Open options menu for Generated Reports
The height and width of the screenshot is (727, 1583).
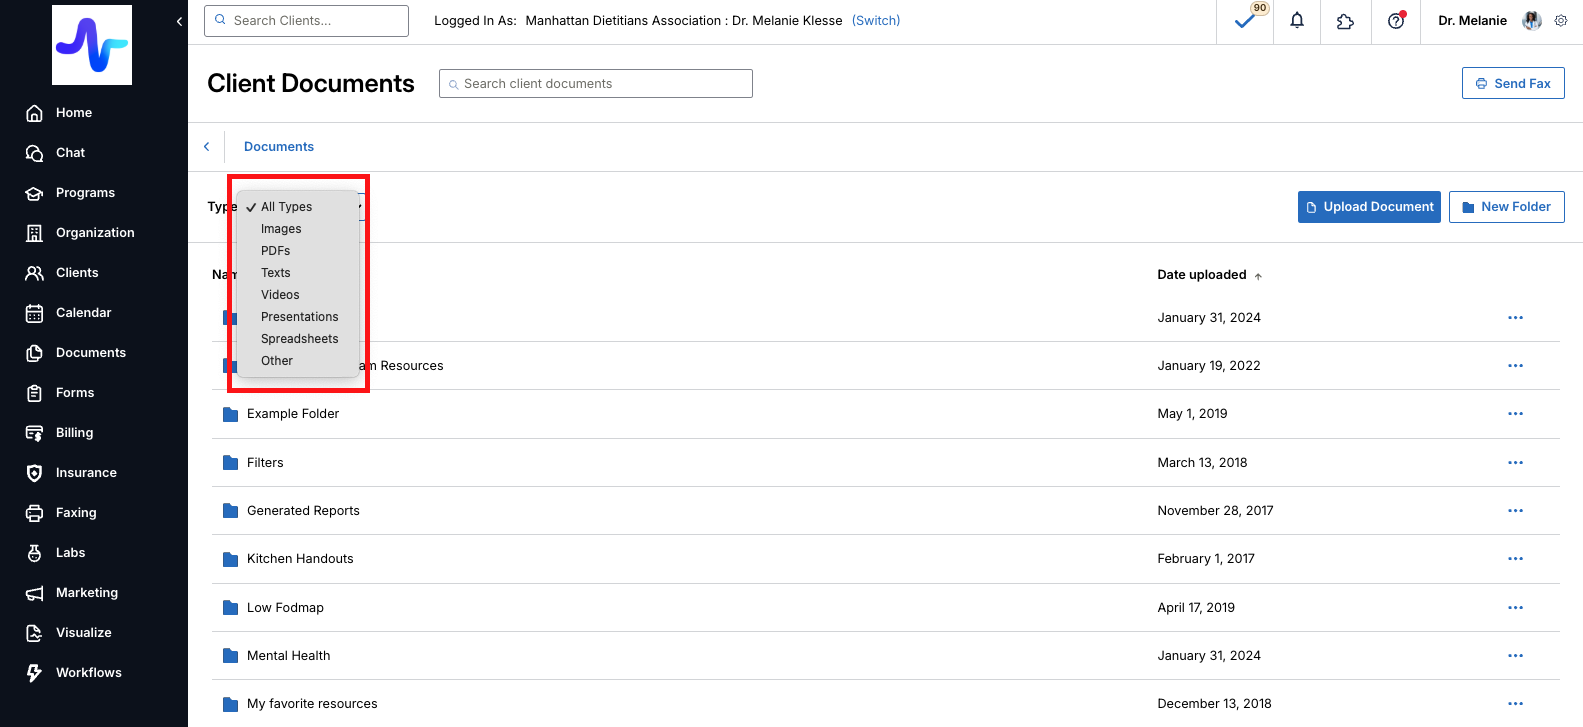pyautogui.click(x=1515, y=511)
